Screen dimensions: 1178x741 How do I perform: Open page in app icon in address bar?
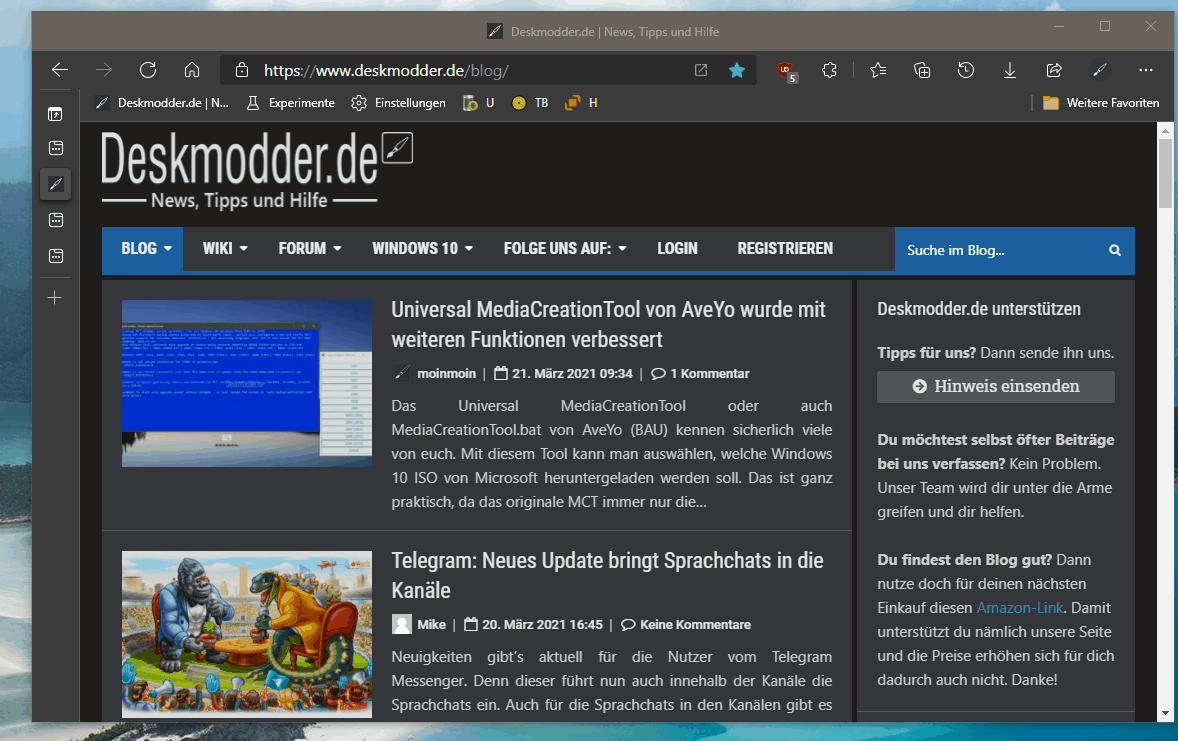point(701,70)
